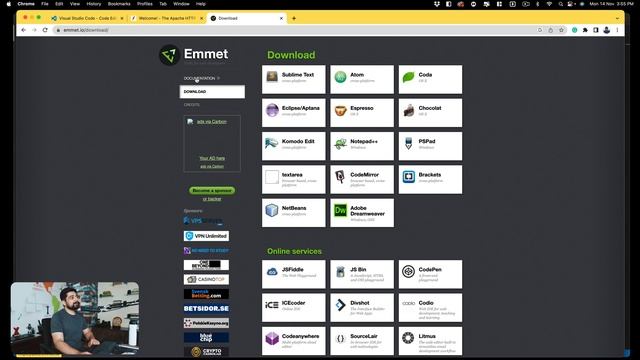Open the NetBeans plugin card

[294, 213]
